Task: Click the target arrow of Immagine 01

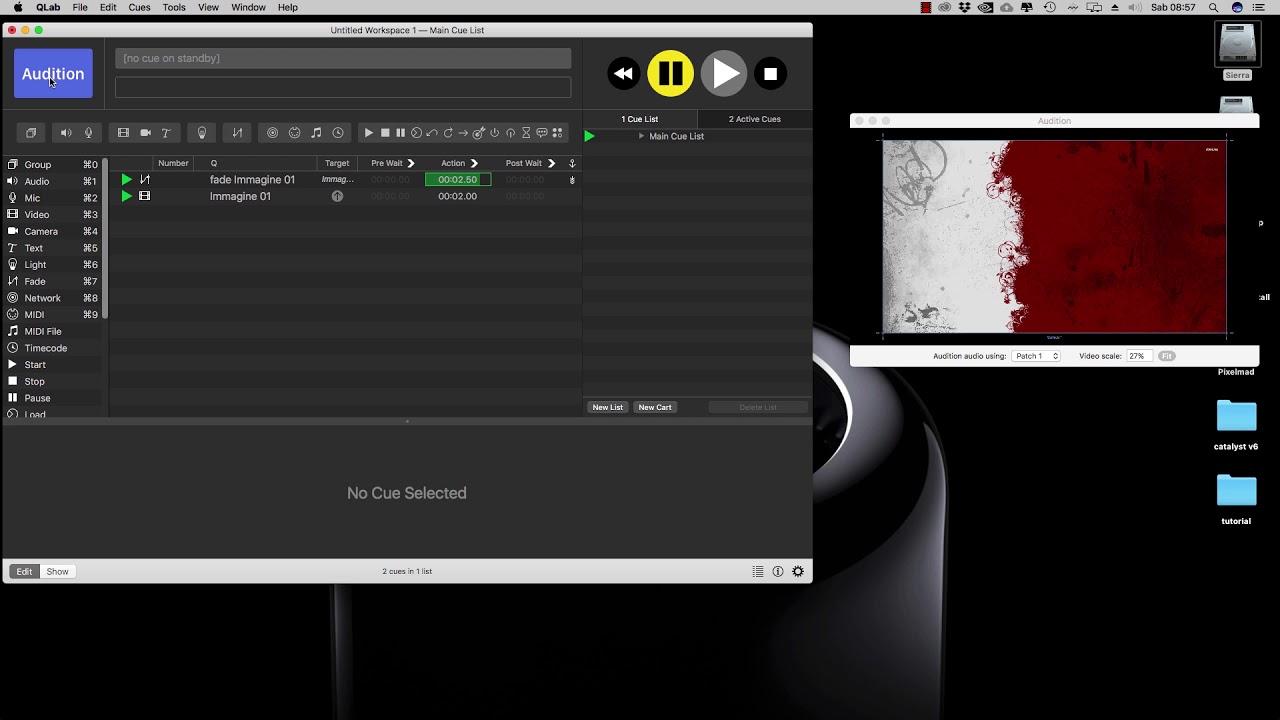Action: [337, 196]
